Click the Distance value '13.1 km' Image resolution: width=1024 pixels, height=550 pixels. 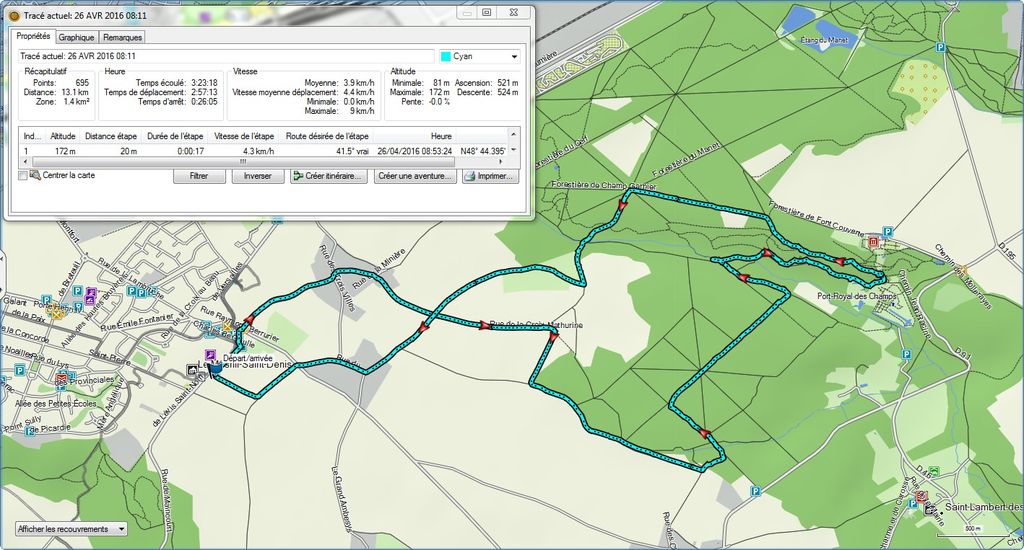75,92
